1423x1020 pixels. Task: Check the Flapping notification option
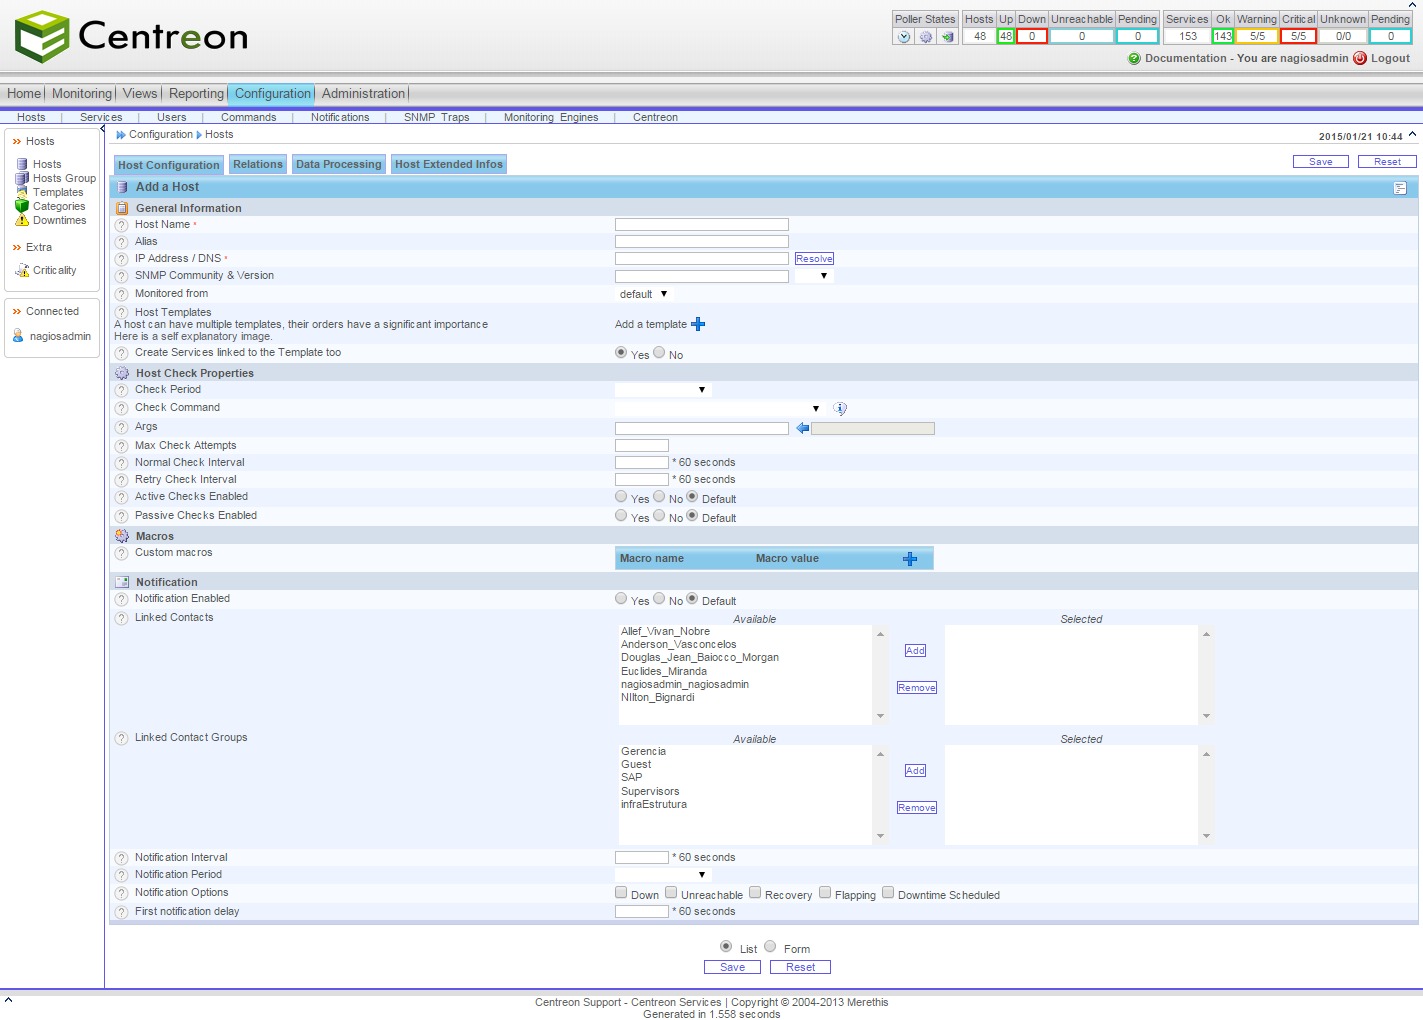tap(825, 892)
